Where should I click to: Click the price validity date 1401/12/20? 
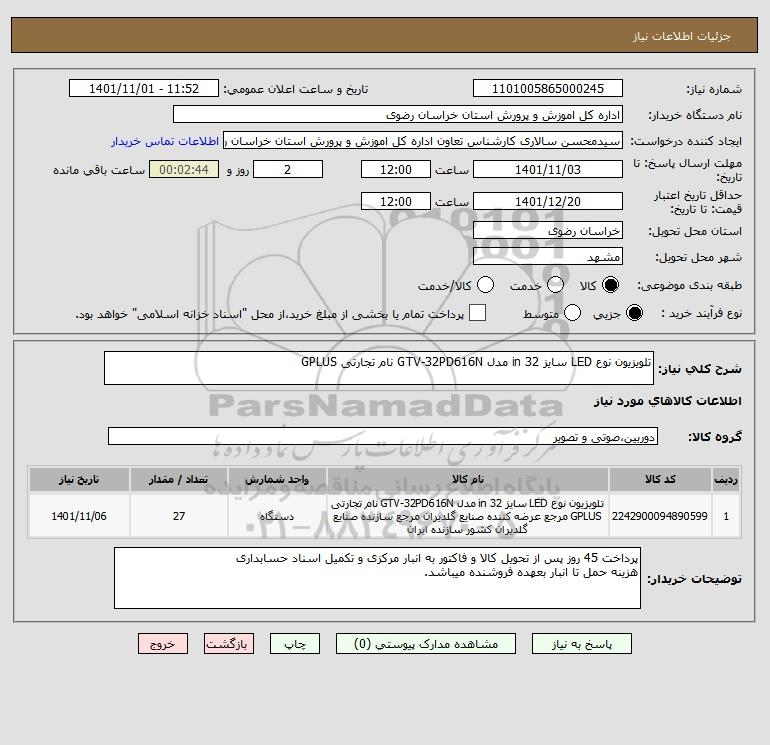tap(548, 201)
